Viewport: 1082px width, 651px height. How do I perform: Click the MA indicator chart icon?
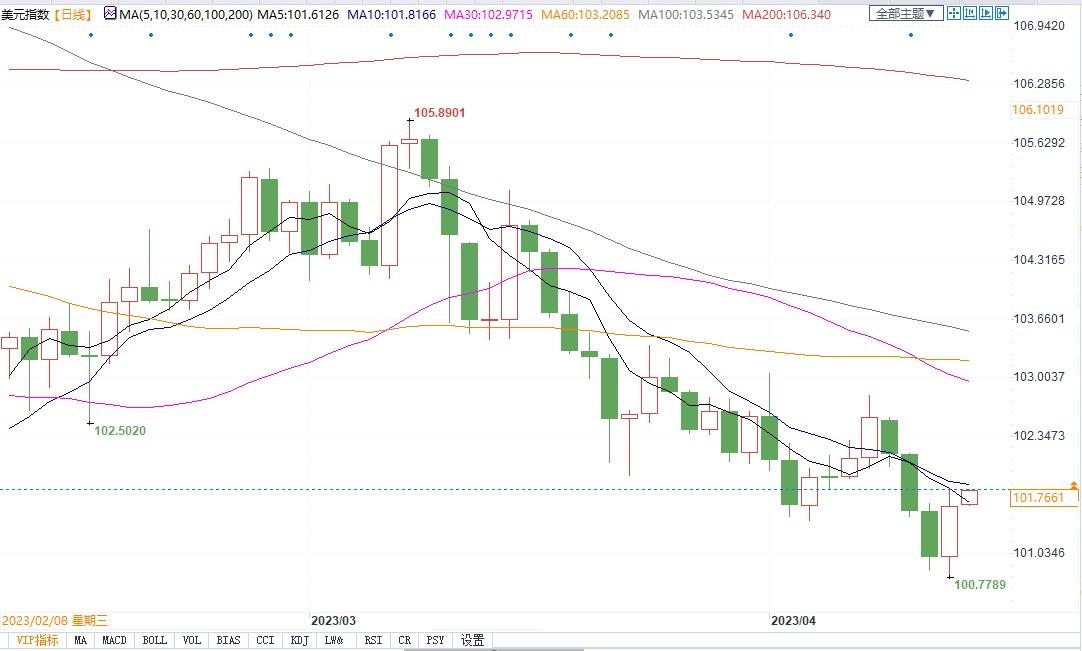pos(110,13)
